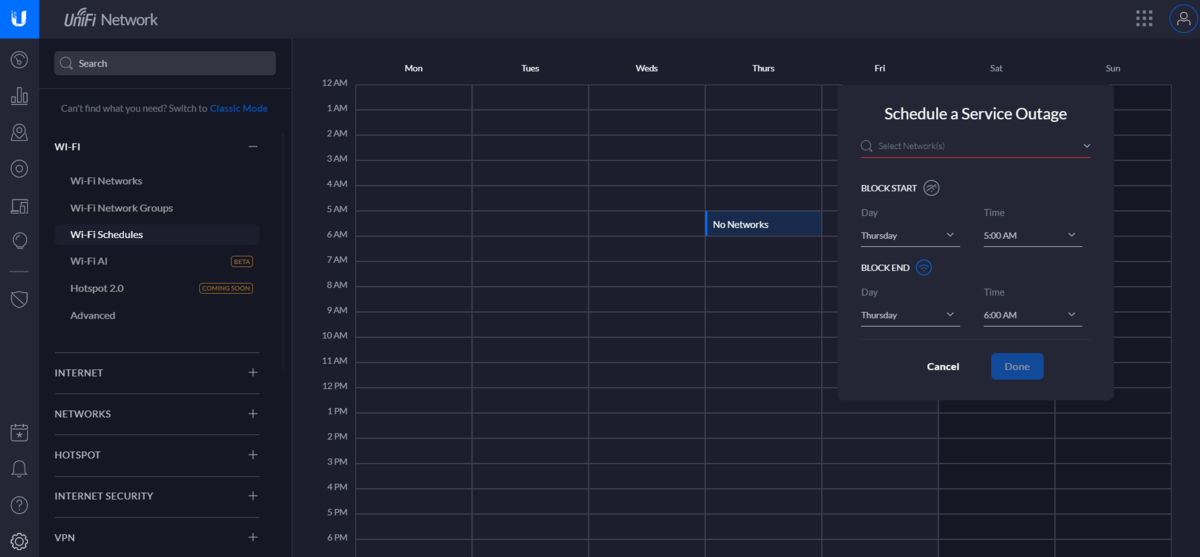Click the Fri column header
The image size is (1200, 557).
point(880,68)
